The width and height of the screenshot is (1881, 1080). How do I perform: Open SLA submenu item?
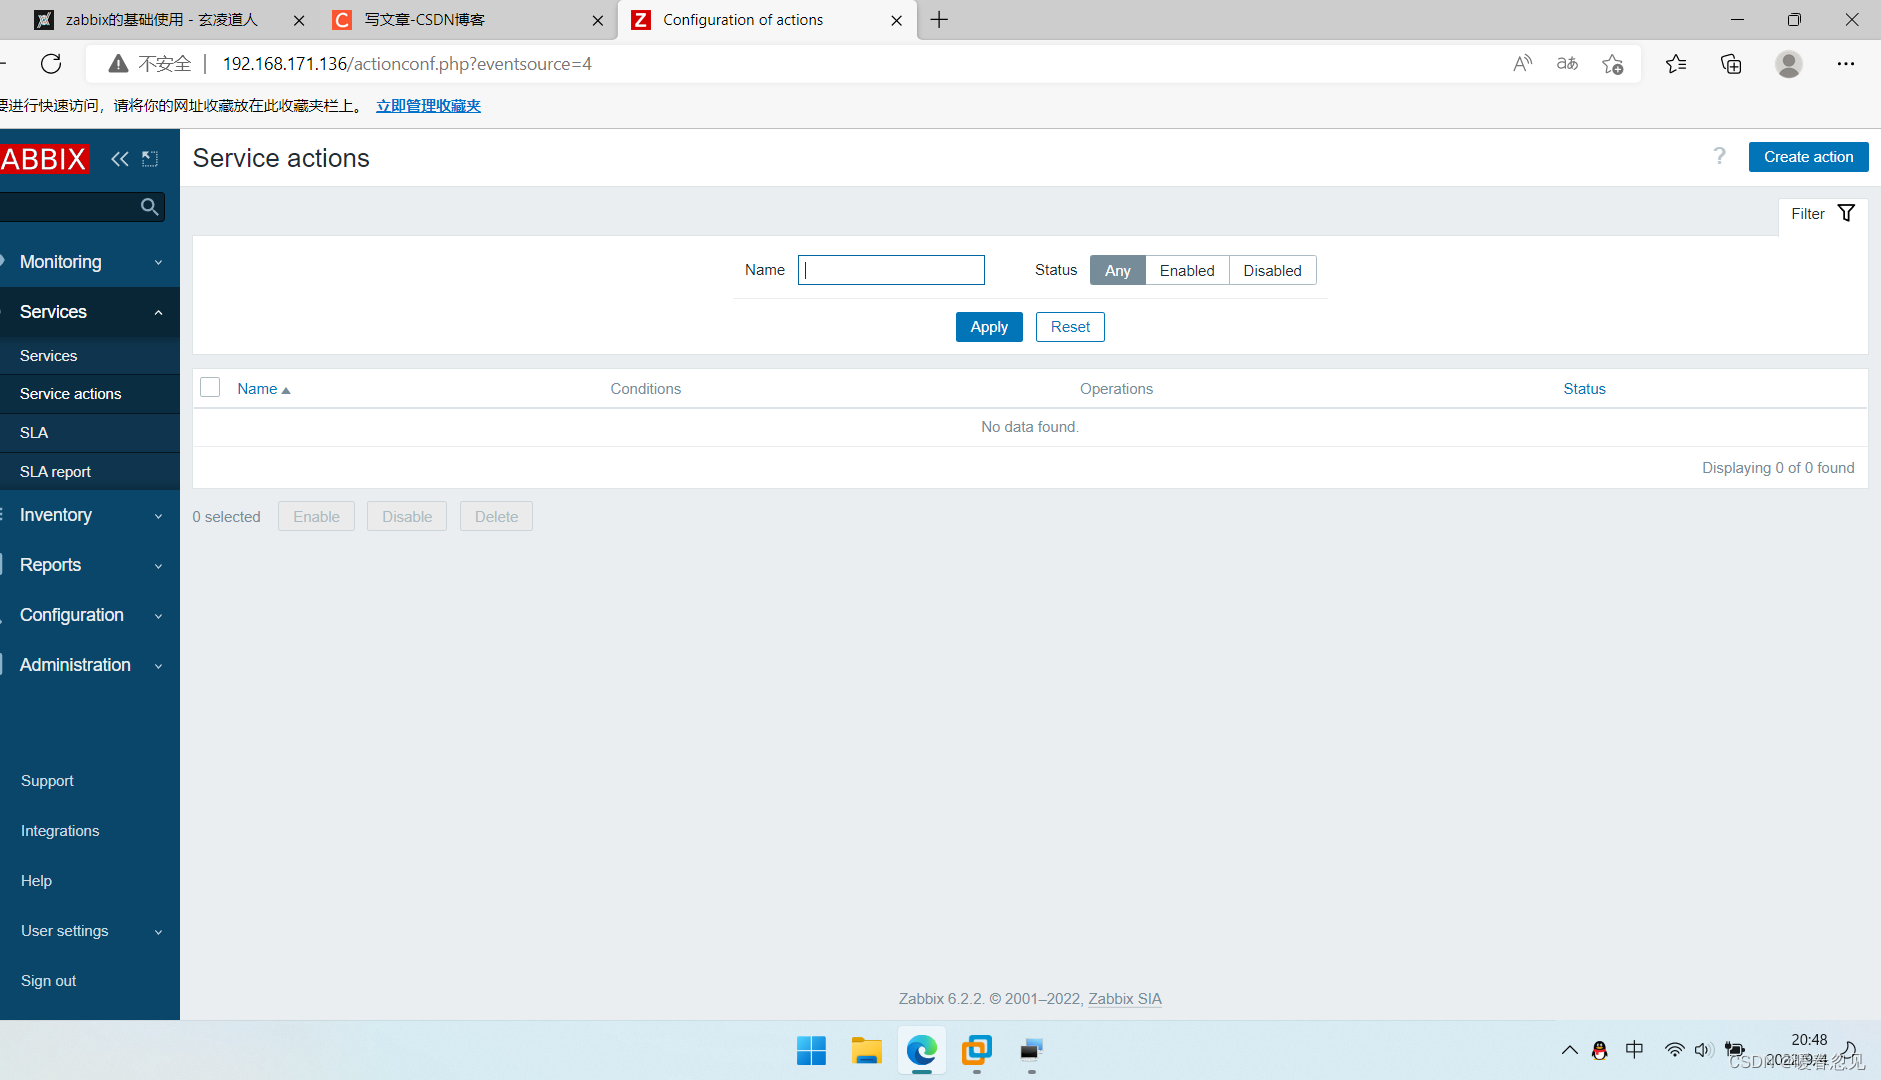pos(90,433)
